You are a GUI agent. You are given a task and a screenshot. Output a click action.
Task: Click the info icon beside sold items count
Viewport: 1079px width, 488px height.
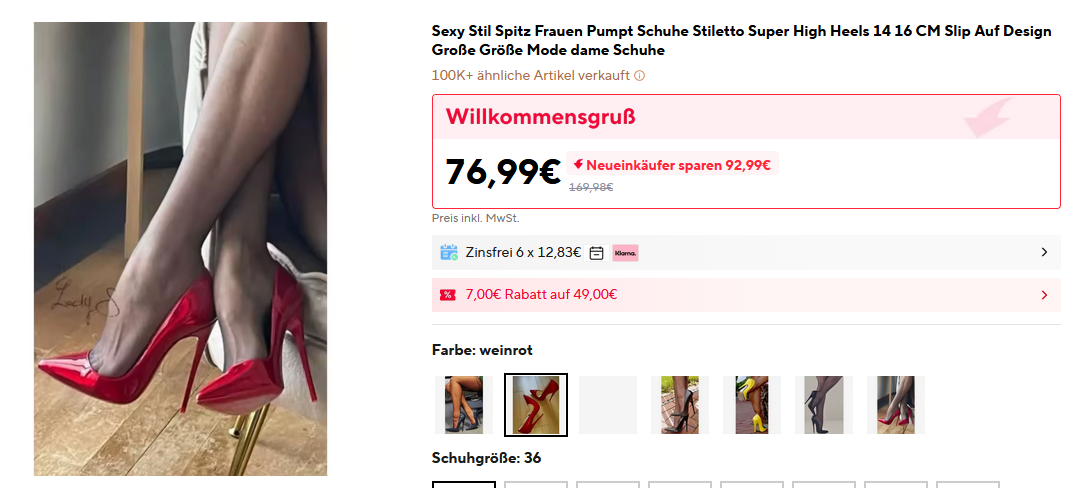point(639,76)
